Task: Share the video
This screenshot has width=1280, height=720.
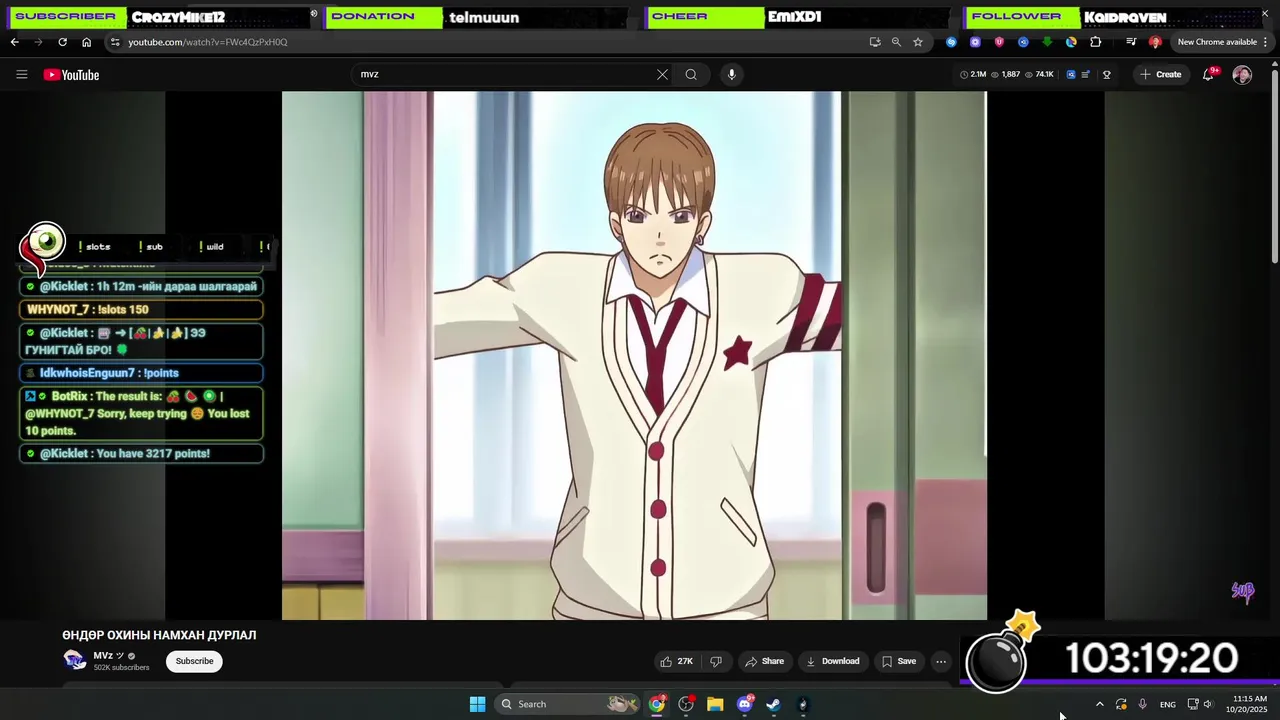Action: pos(764,661)
